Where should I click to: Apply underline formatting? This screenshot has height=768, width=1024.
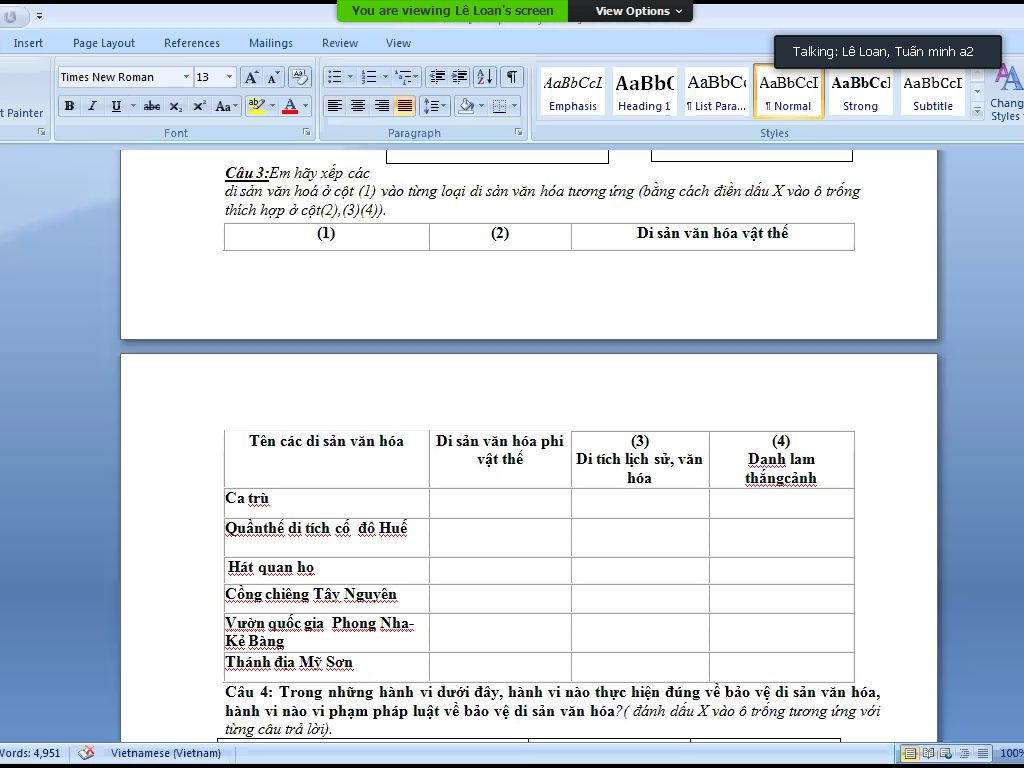coord(116,106)
